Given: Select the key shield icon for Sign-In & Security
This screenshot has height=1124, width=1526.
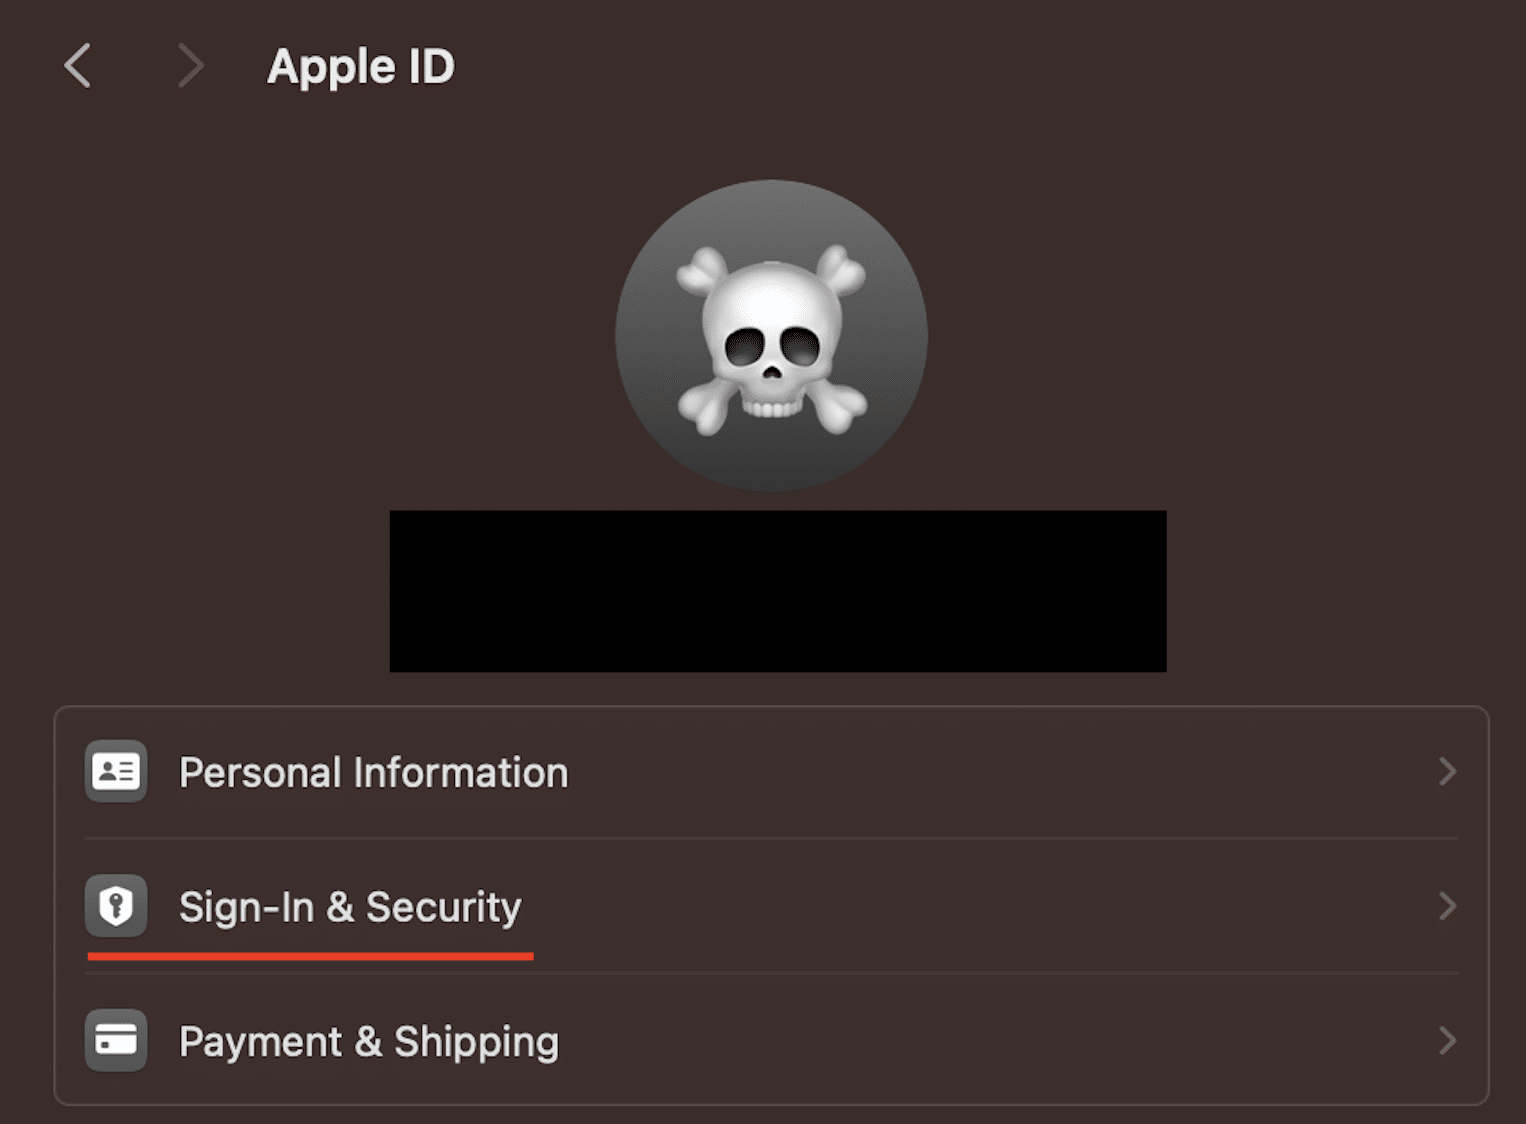Looking at the screenshot, I should click(115, 906).
